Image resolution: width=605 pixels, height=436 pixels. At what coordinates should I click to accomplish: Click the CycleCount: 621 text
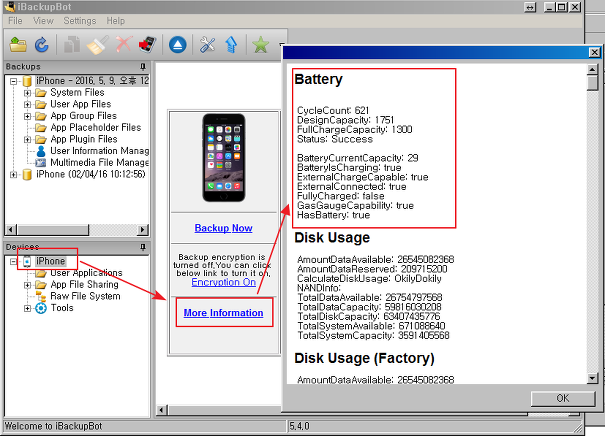coord(333,110)
